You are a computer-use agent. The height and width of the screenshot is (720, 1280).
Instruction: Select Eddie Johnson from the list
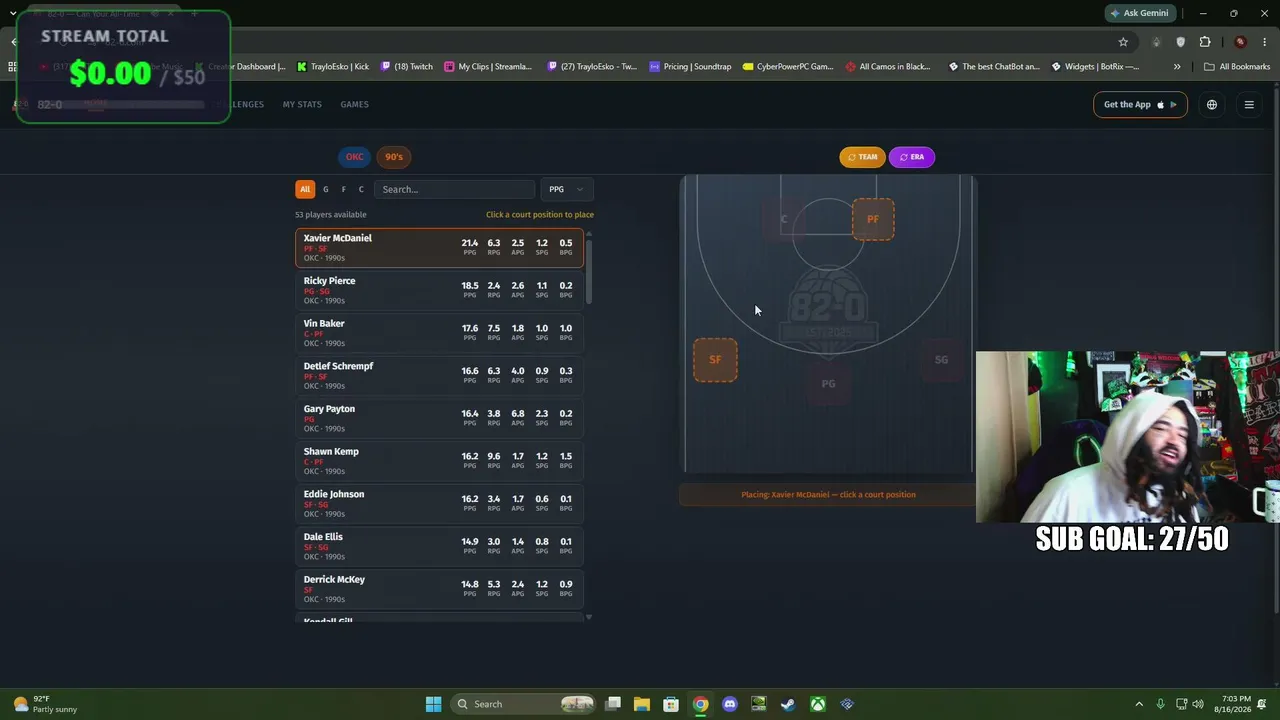(x=439, y=504)
